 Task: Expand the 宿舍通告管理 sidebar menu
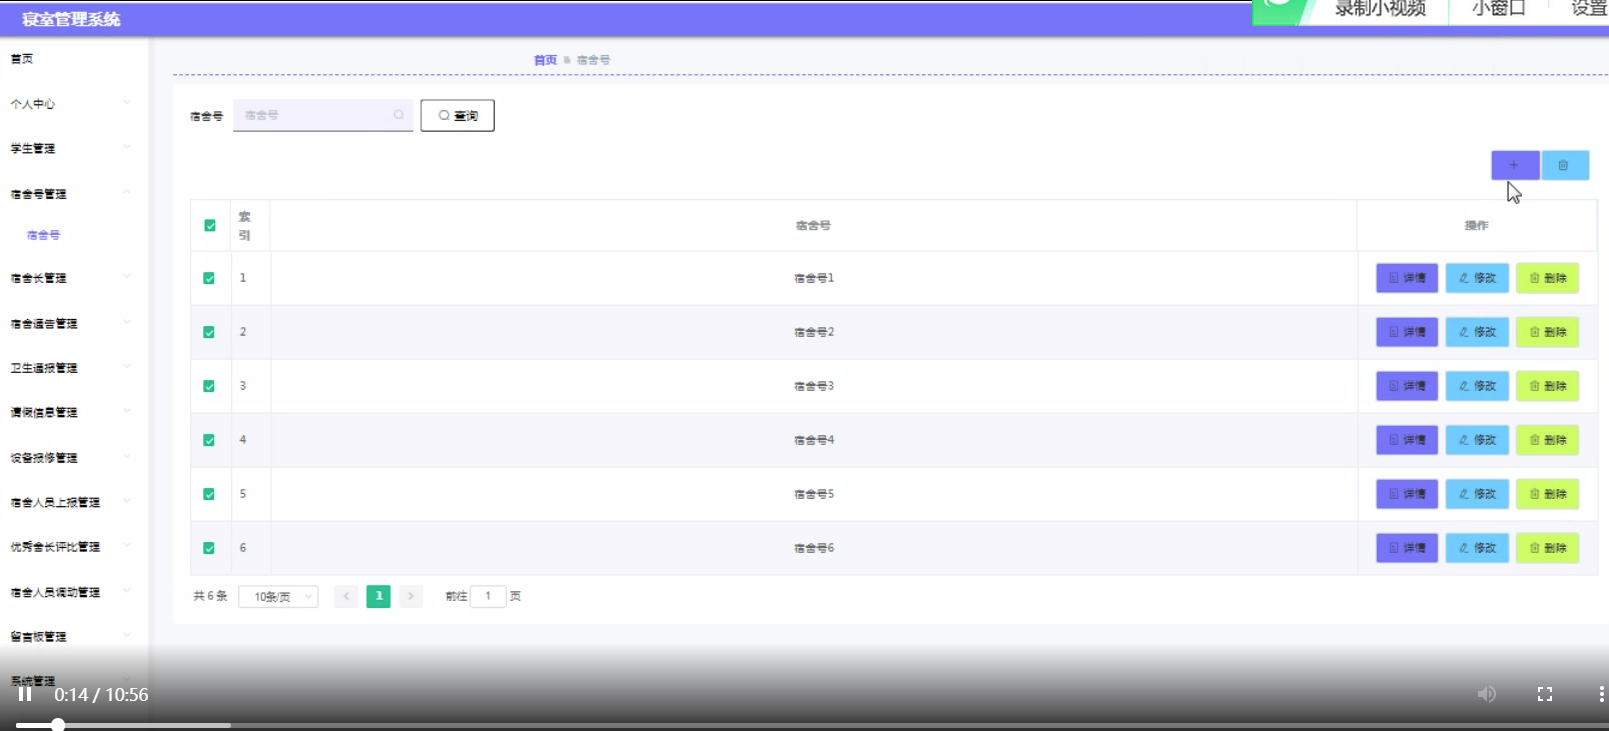tap(70, 323)
